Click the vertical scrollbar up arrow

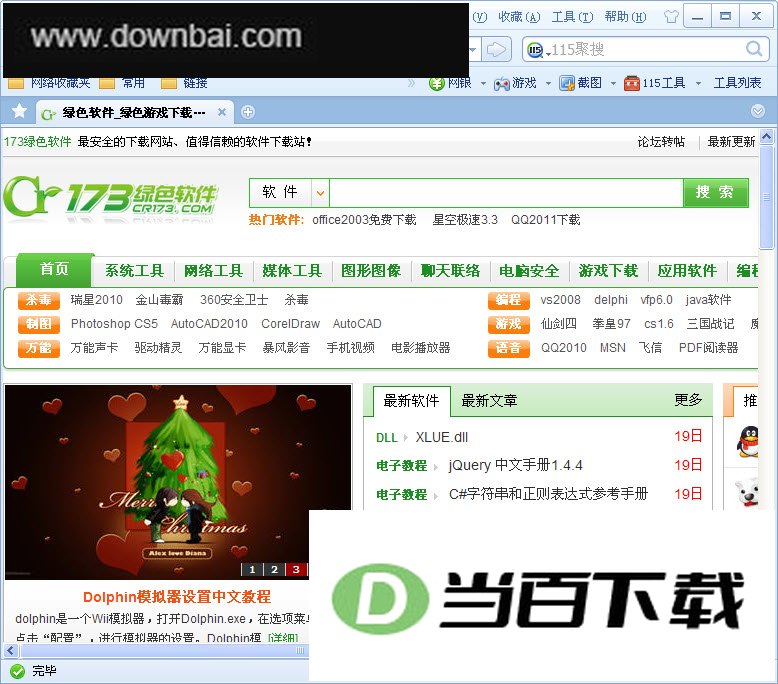(x=766, y=136)
